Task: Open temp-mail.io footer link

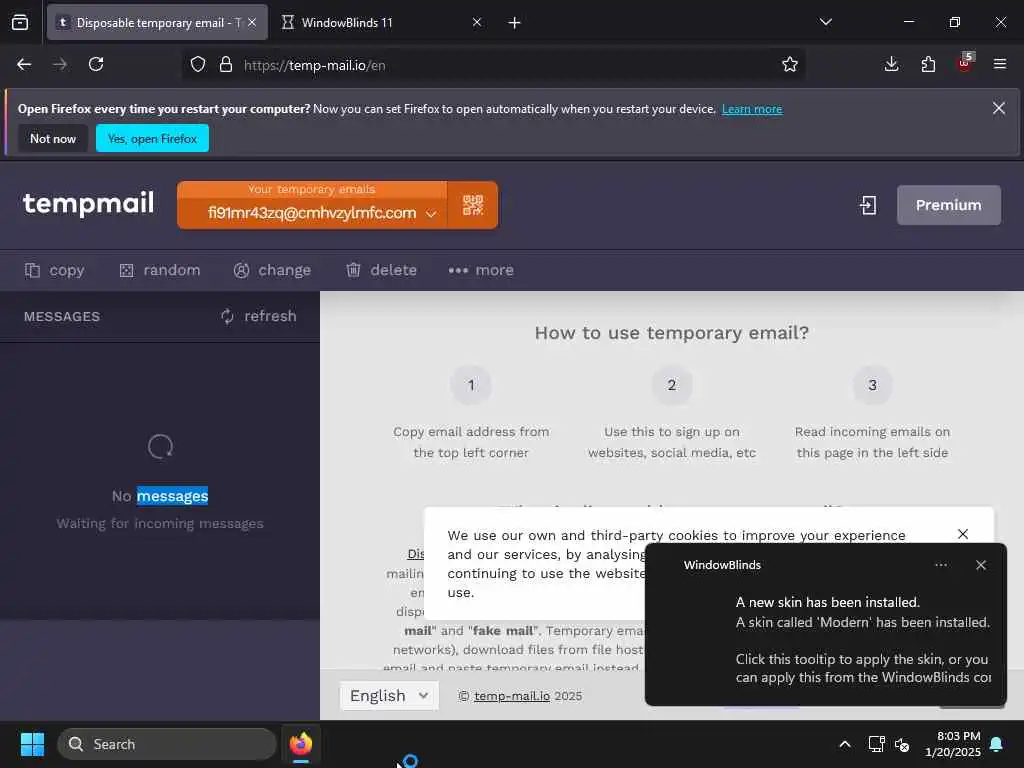Action: click(x=512, y=696)
